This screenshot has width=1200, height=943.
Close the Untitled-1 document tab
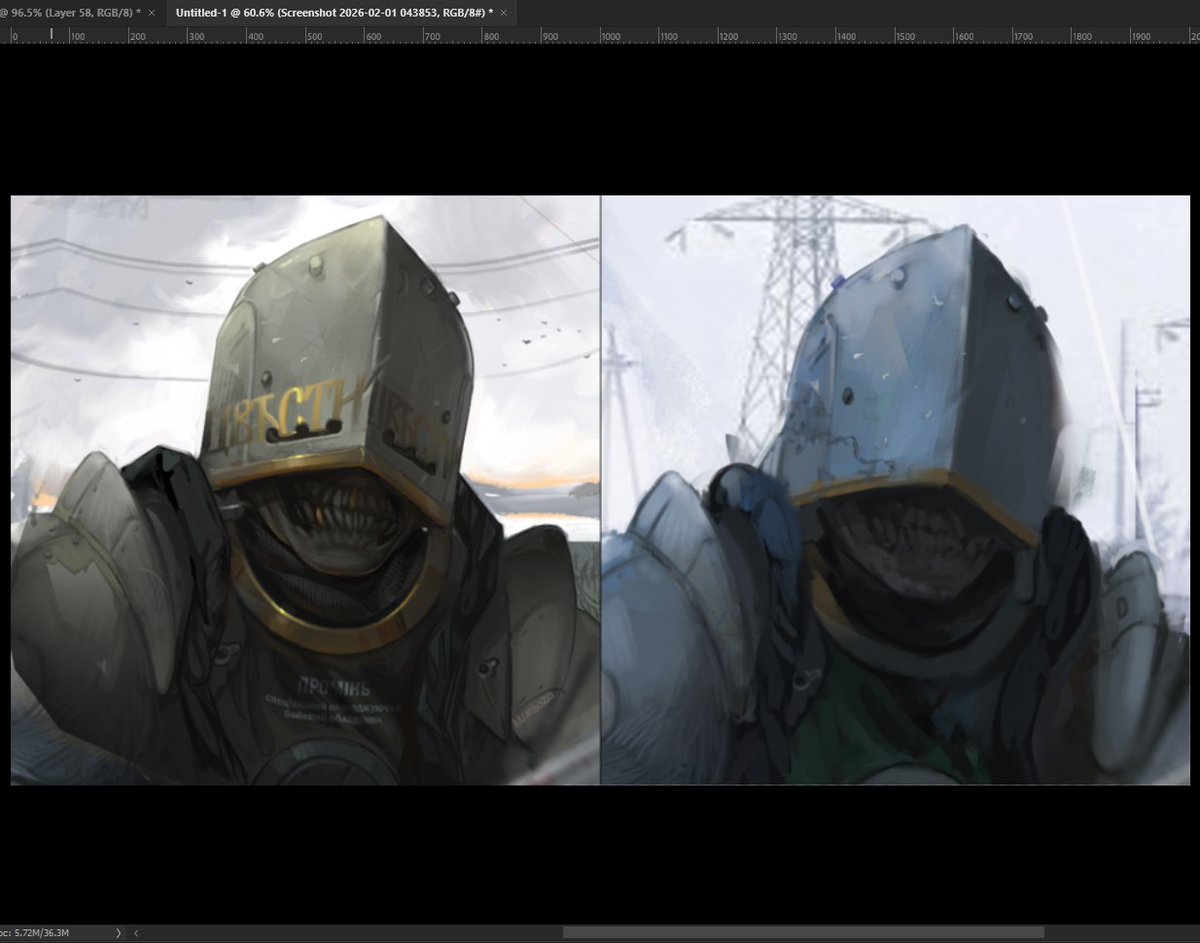tap(505, 13)
